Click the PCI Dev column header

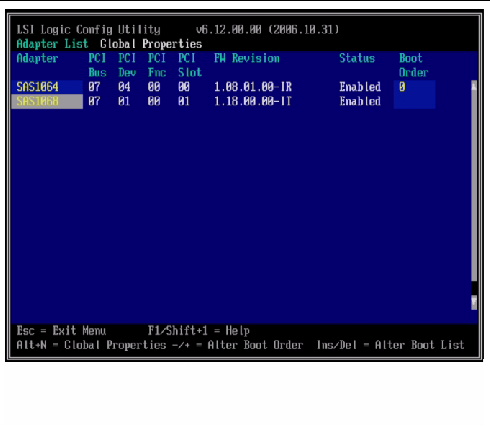pos(127,65)
